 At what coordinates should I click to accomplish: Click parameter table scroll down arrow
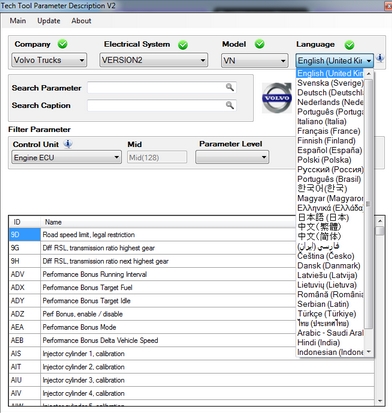coord(380,401)
